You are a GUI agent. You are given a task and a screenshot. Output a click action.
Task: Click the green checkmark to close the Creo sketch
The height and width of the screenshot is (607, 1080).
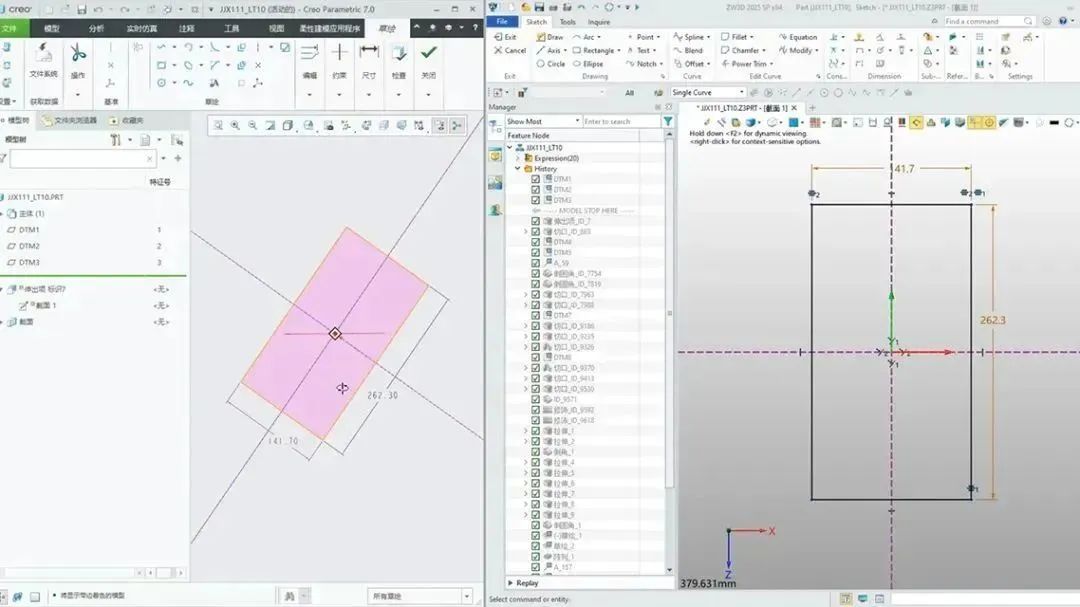(x=428, y=53)
